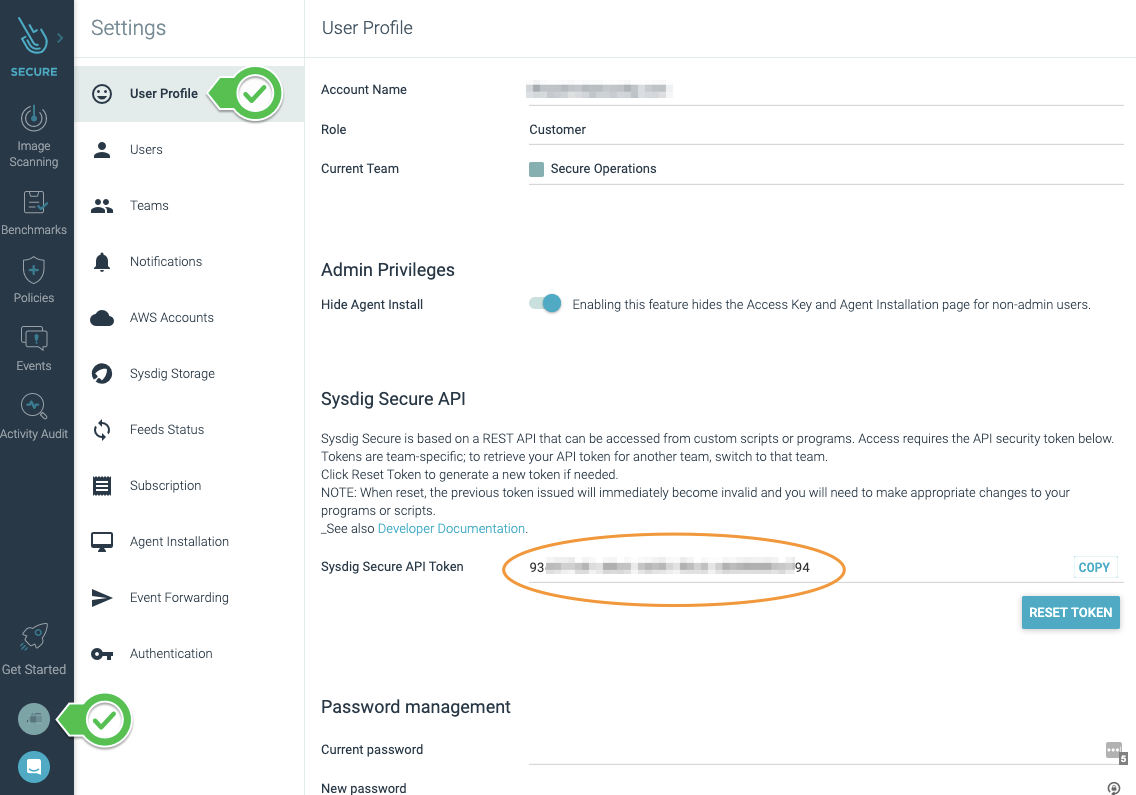Image resolution: width=1136 pixels, height=795 pixels.
Task: Click the key icon in New password field
Action: (1114, 788)
